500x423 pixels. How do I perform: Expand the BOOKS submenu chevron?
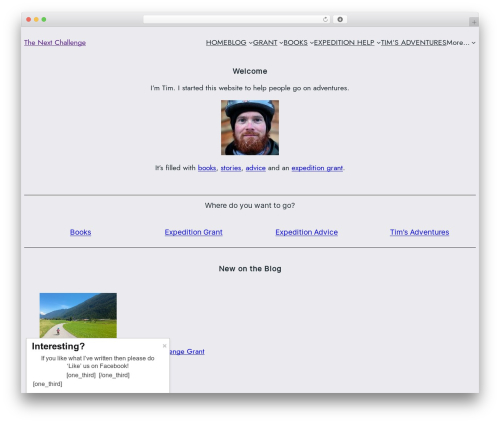(x=312, y=43)
